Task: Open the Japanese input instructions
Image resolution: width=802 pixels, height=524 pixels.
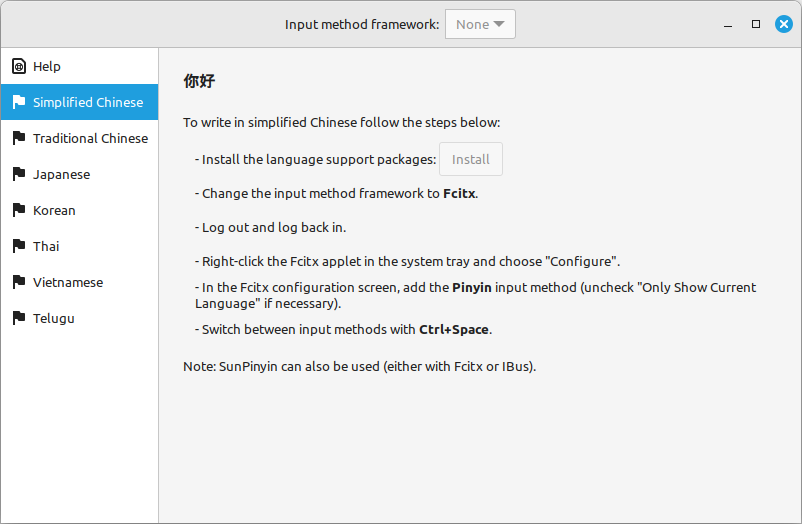Action: 61,174
